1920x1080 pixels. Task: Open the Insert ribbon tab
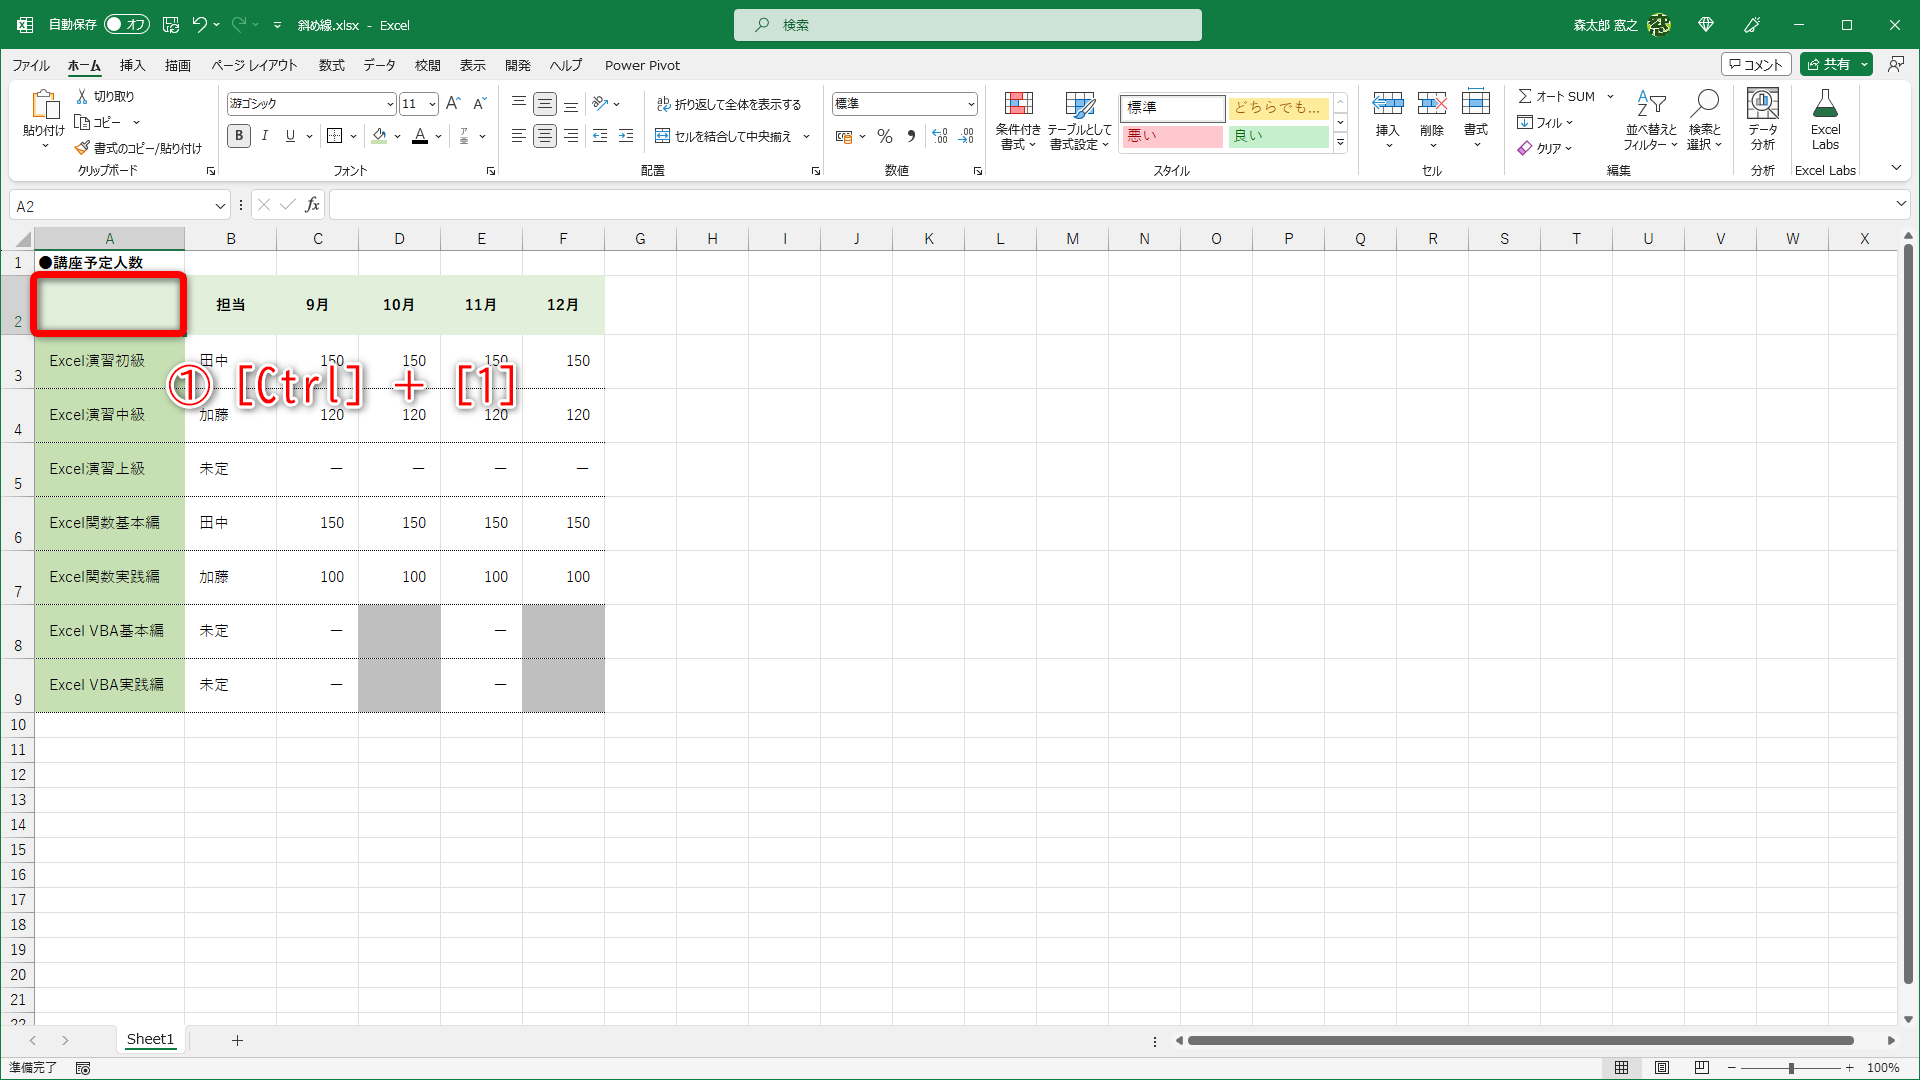[x=132, y=65]
